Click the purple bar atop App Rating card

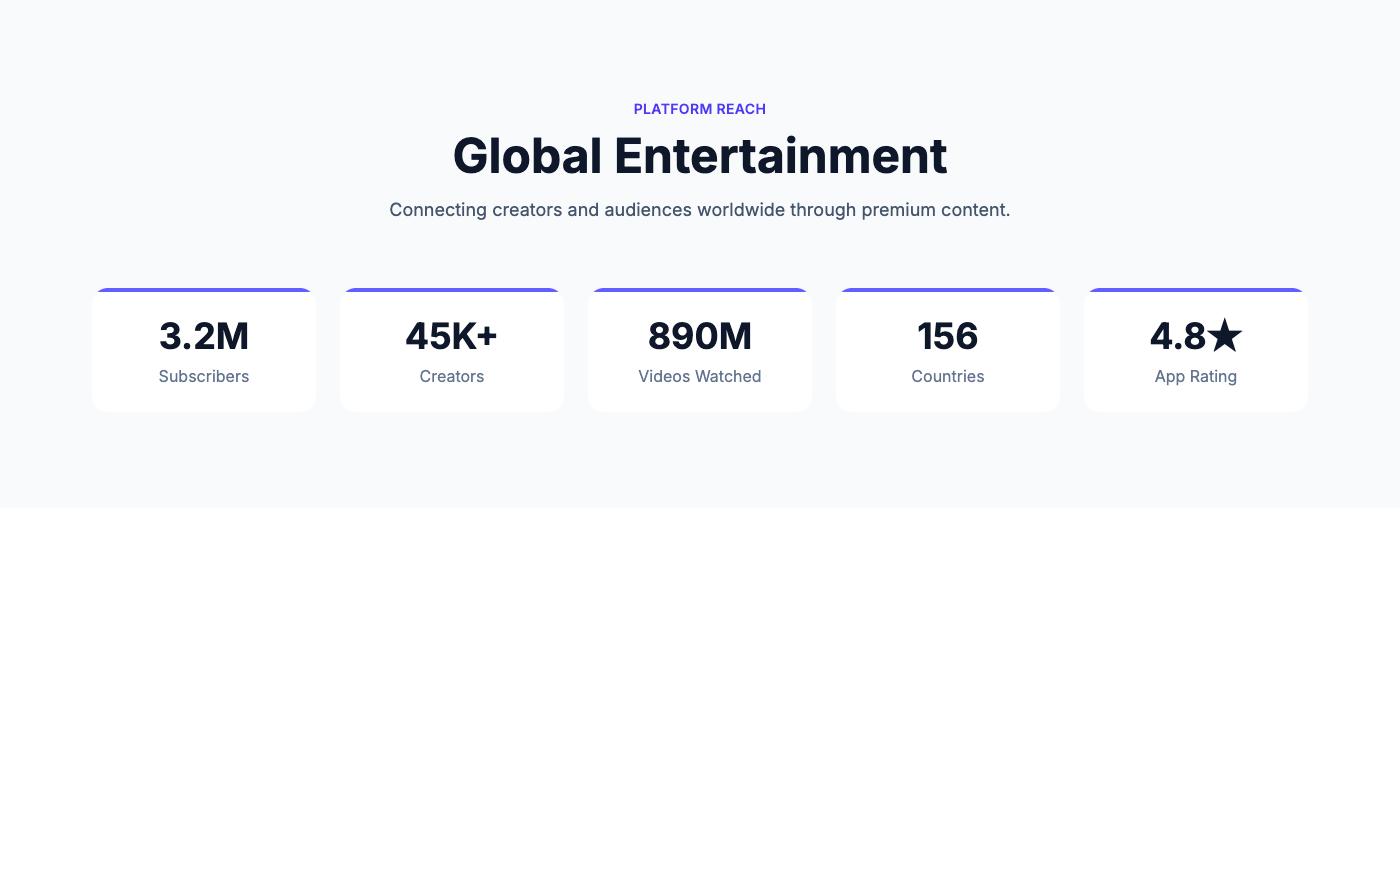(x=1196, y=290)
